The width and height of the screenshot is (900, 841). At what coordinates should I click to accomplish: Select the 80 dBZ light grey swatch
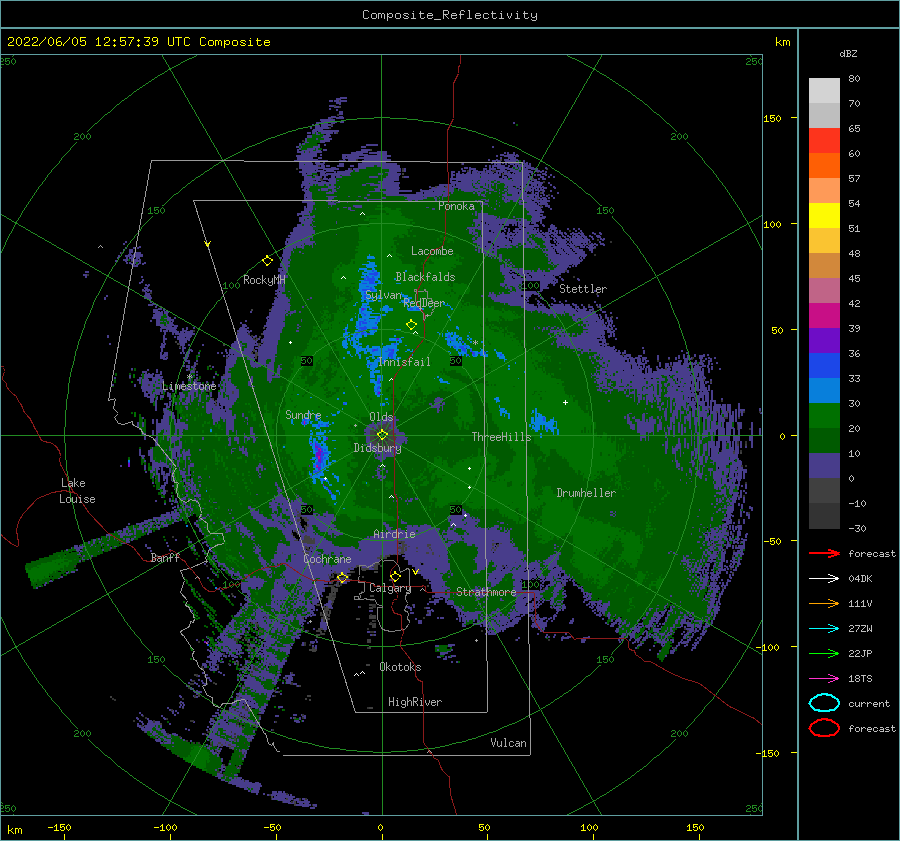[x=824, y=91]
